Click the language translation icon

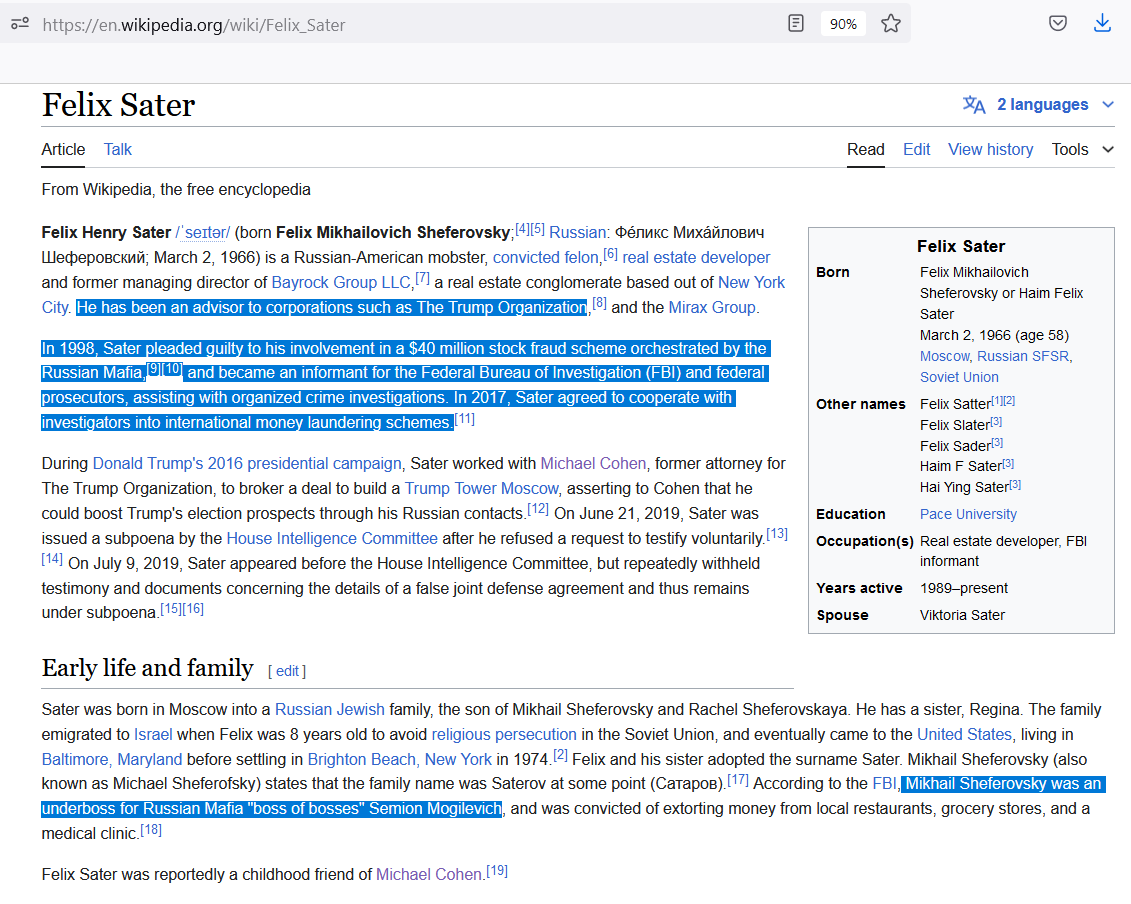click(x=974, y=105)
